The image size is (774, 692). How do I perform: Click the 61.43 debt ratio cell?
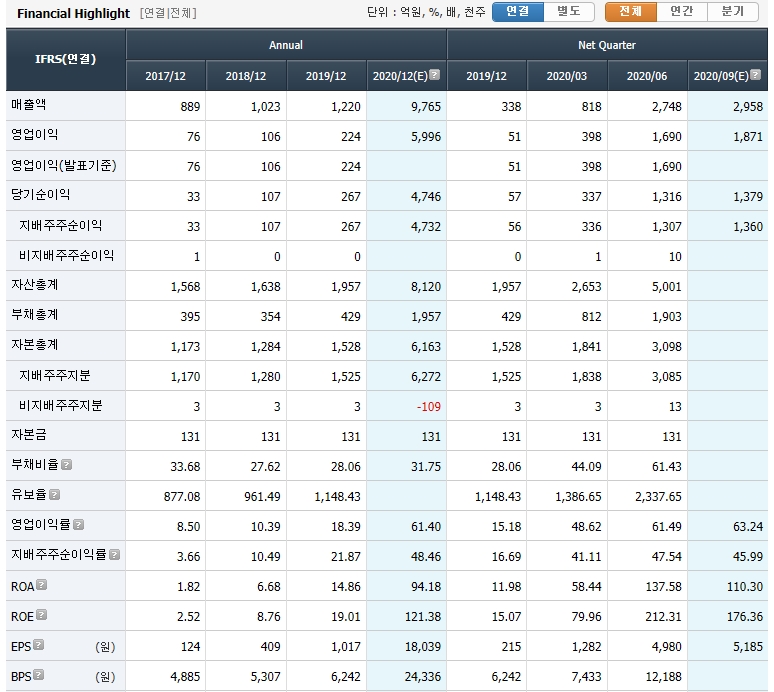coord(648,466)
